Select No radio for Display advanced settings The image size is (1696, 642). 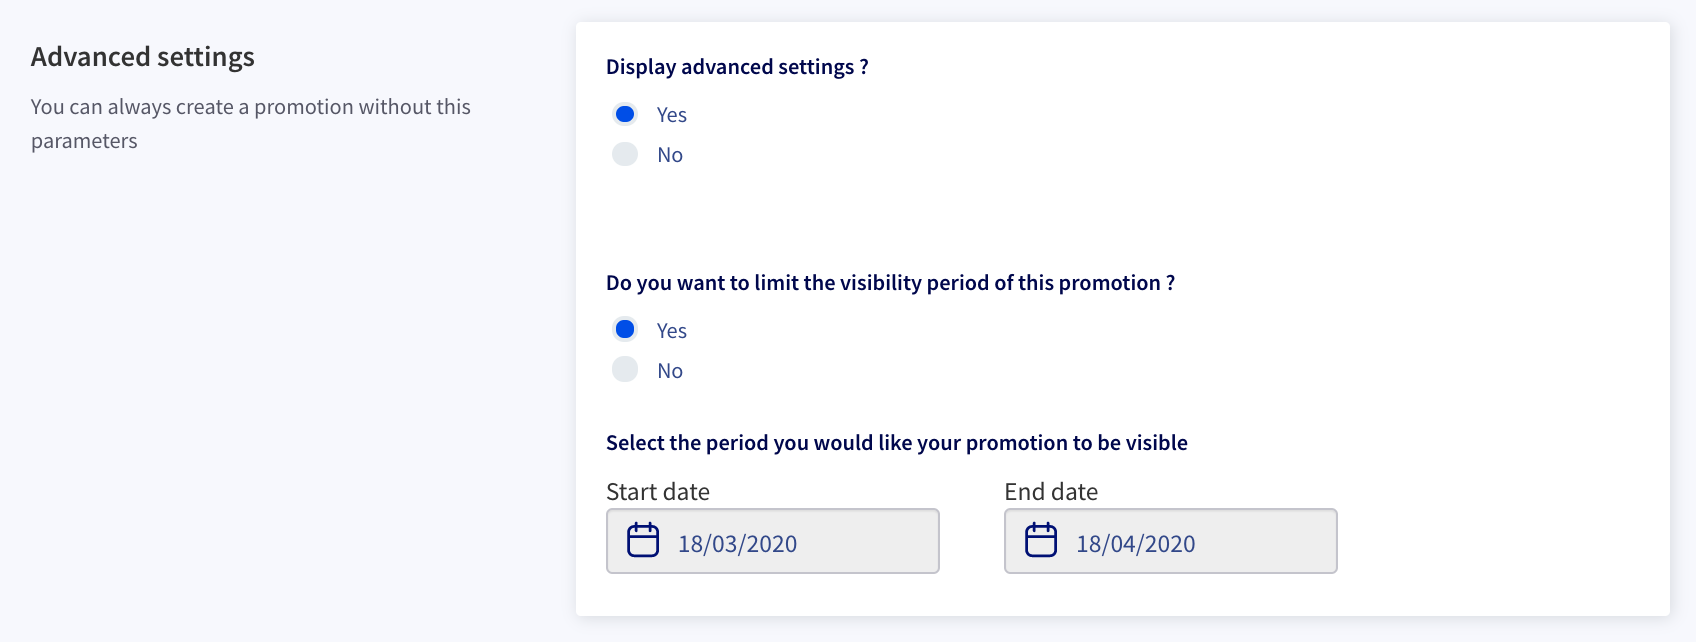[625, 154]
